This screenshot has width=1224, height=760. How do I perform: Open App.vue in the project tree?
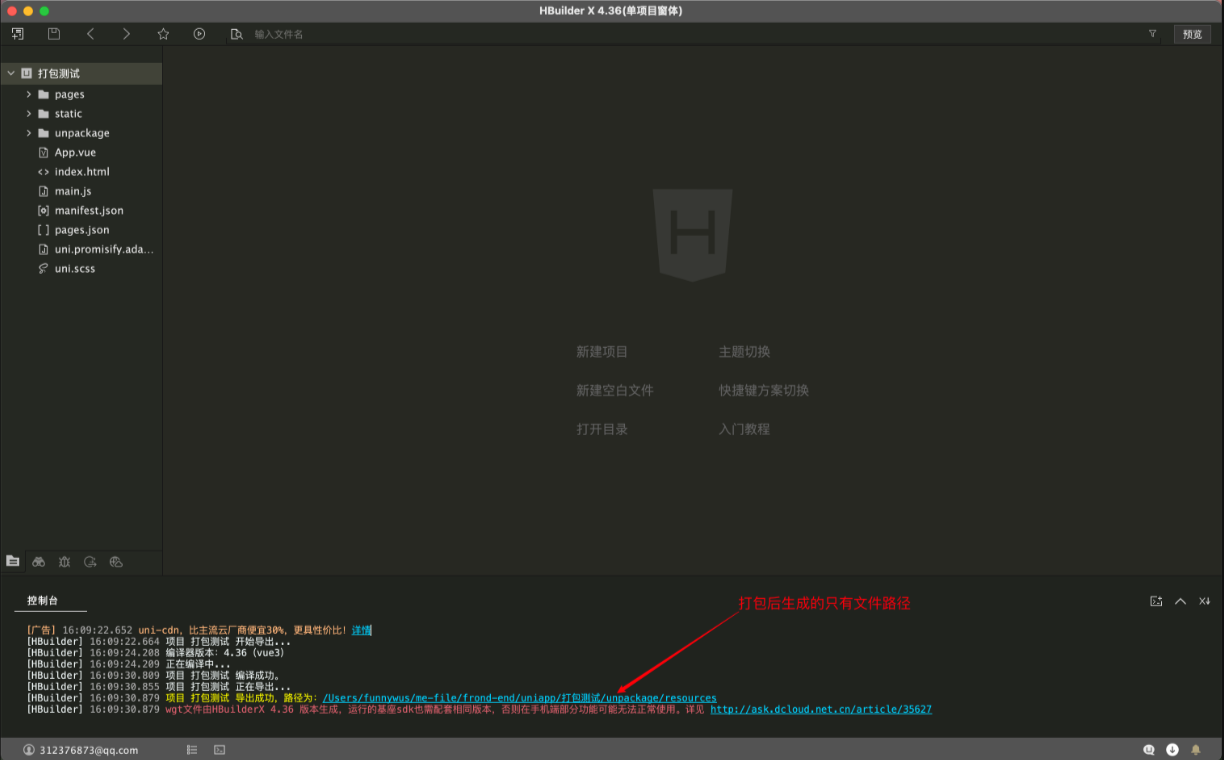click(75, 152)
